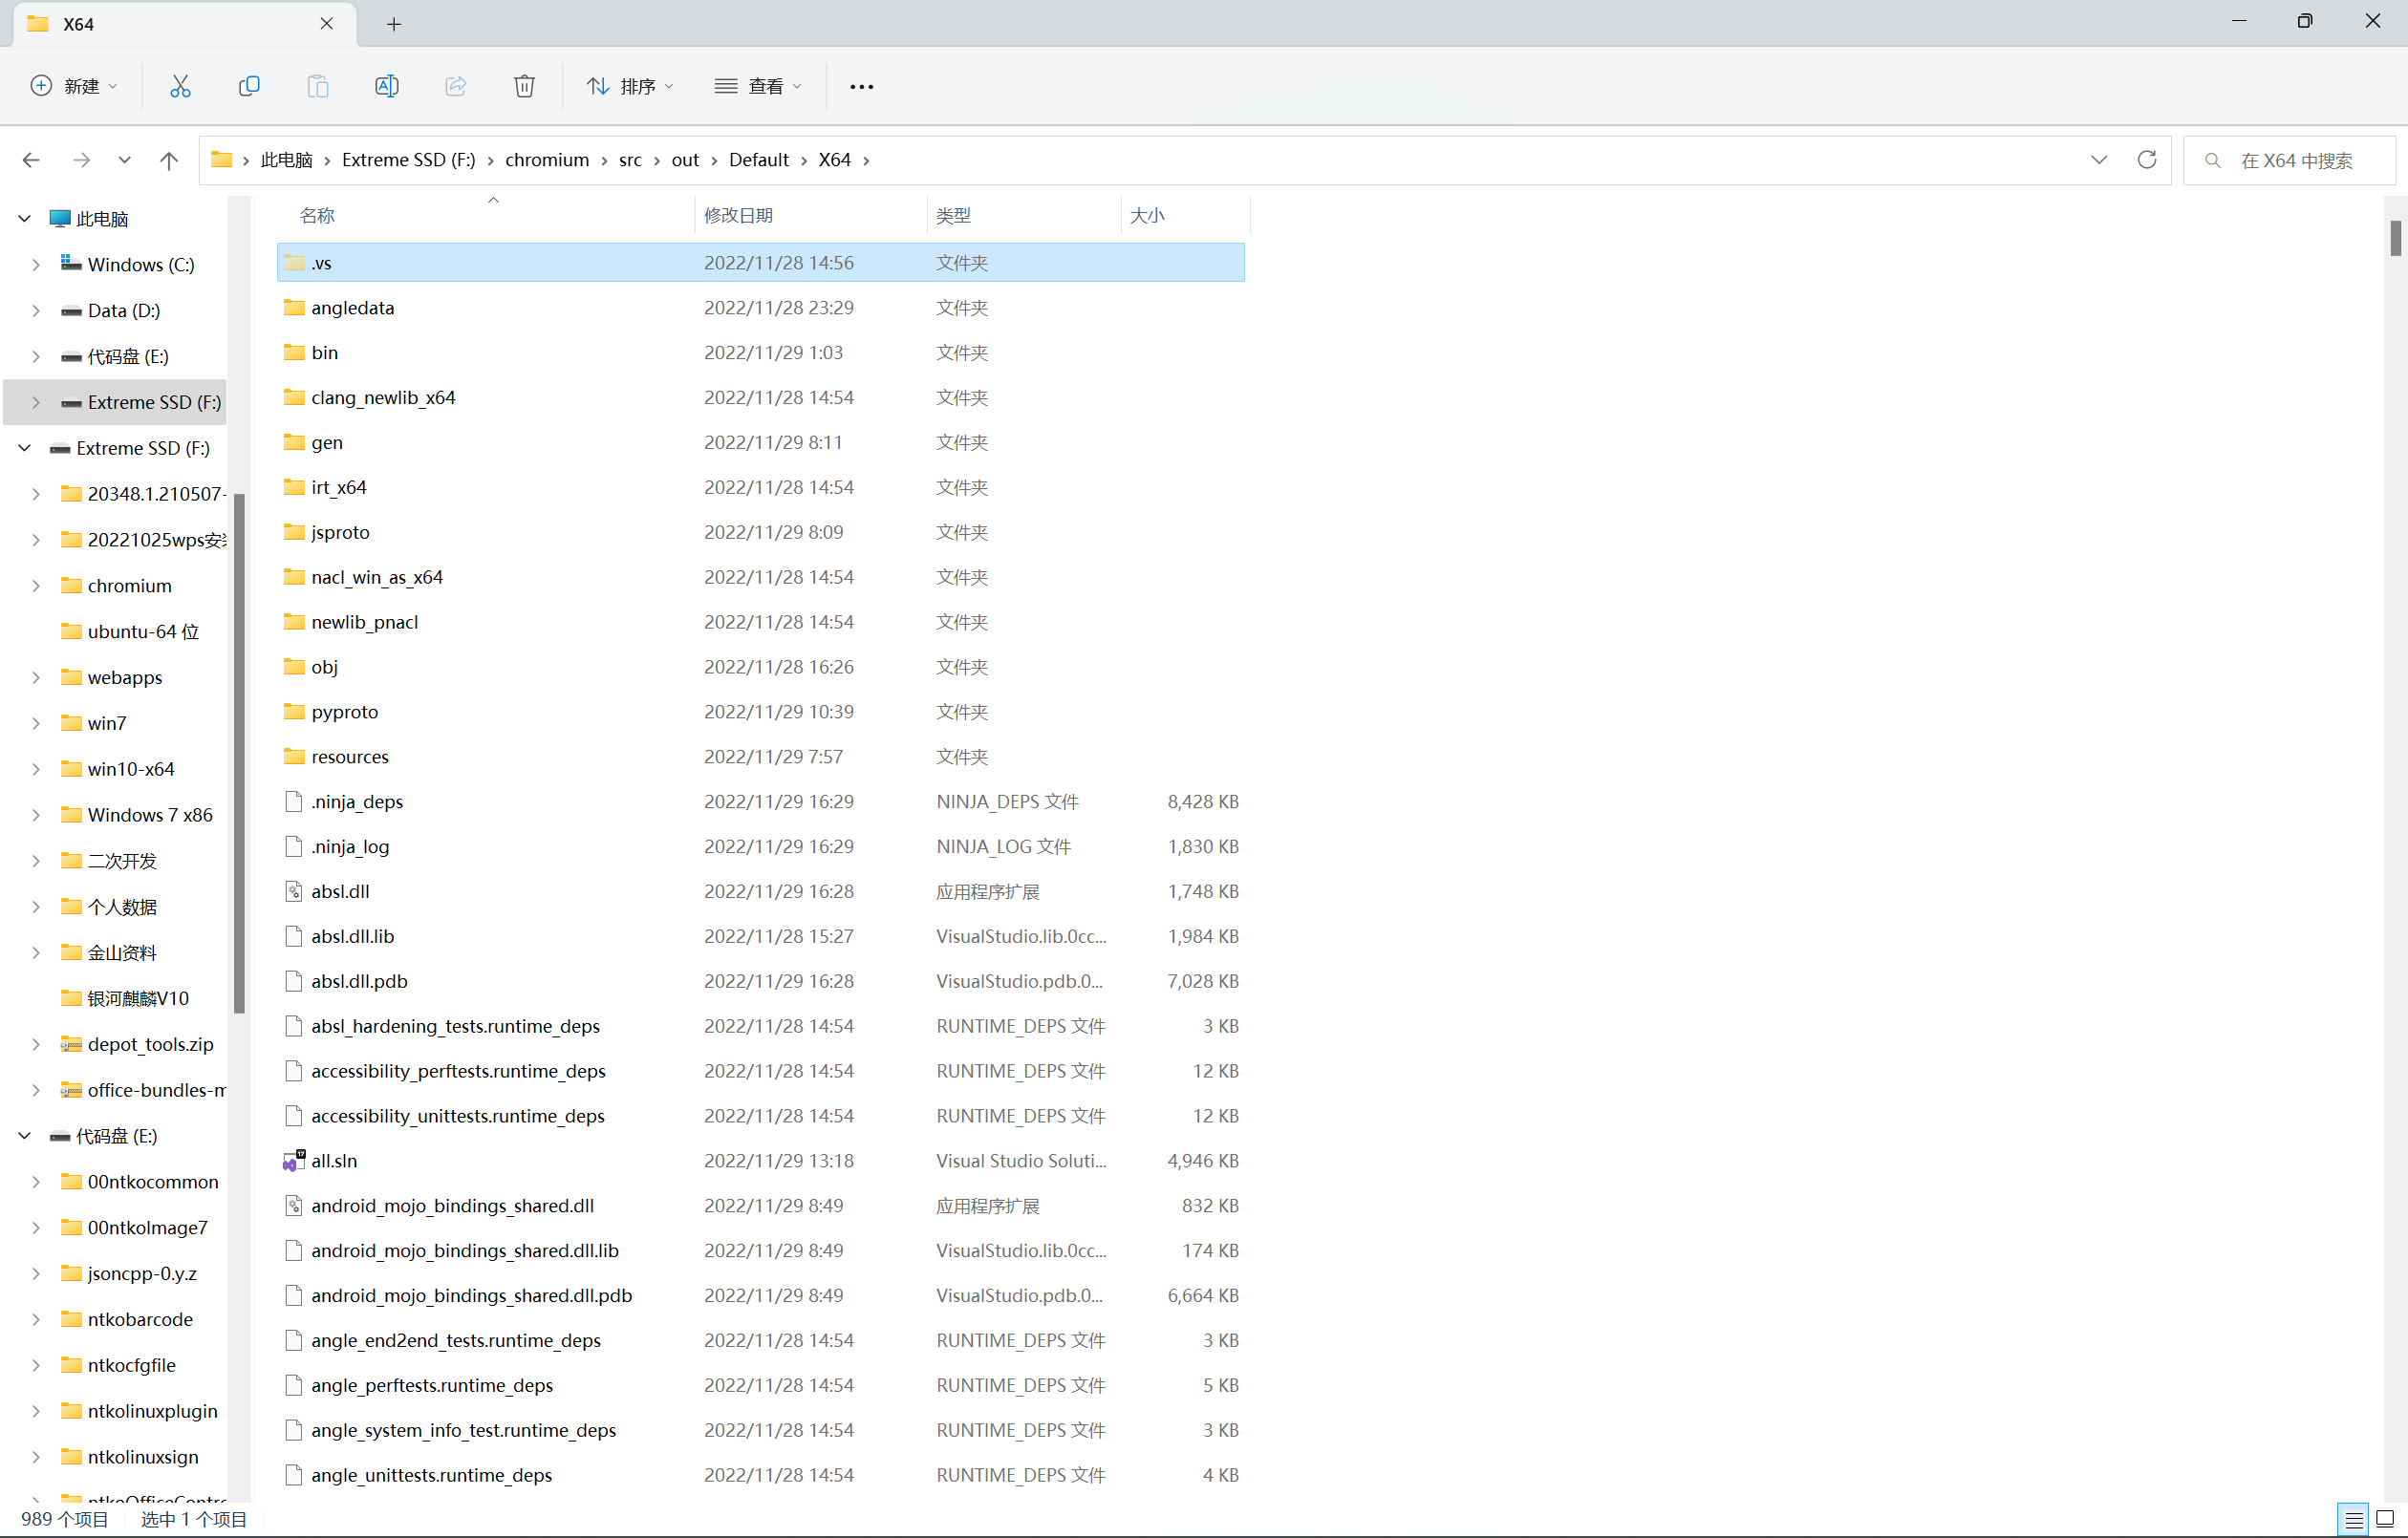Click the android_mojo_bindings_shared.dll file icon

pos(293,1205)
